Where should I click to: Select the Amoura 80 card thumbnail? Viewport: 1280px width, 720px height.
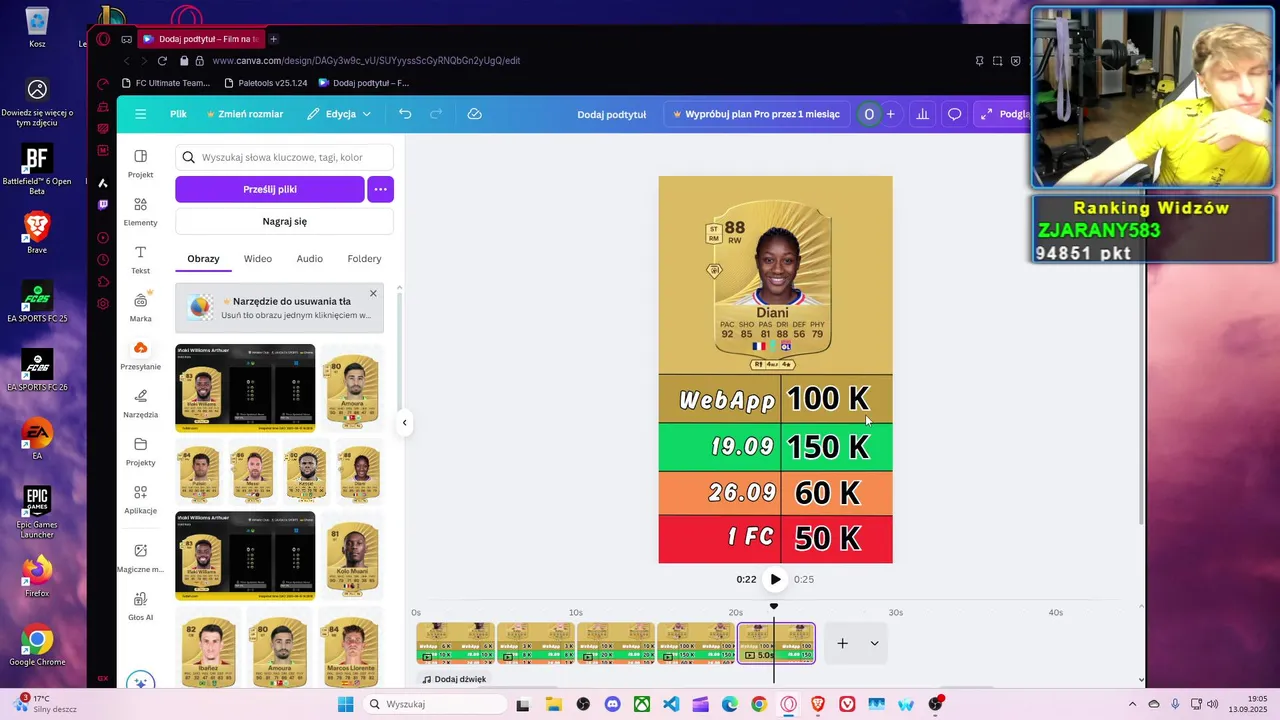(x=351, y=389)
